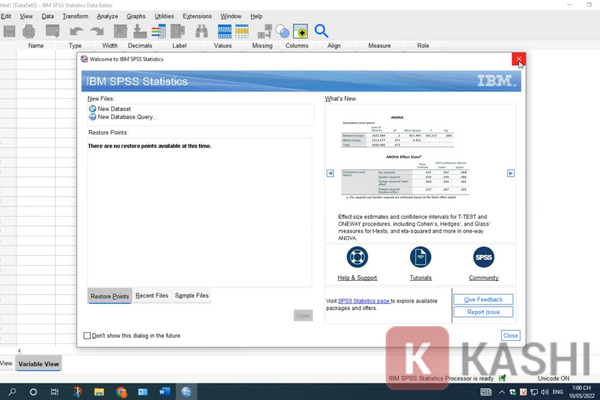Image resolution: width=600 pixels, height=400 pixels.
Task: Click the Type column header
Action: point(75,46)
